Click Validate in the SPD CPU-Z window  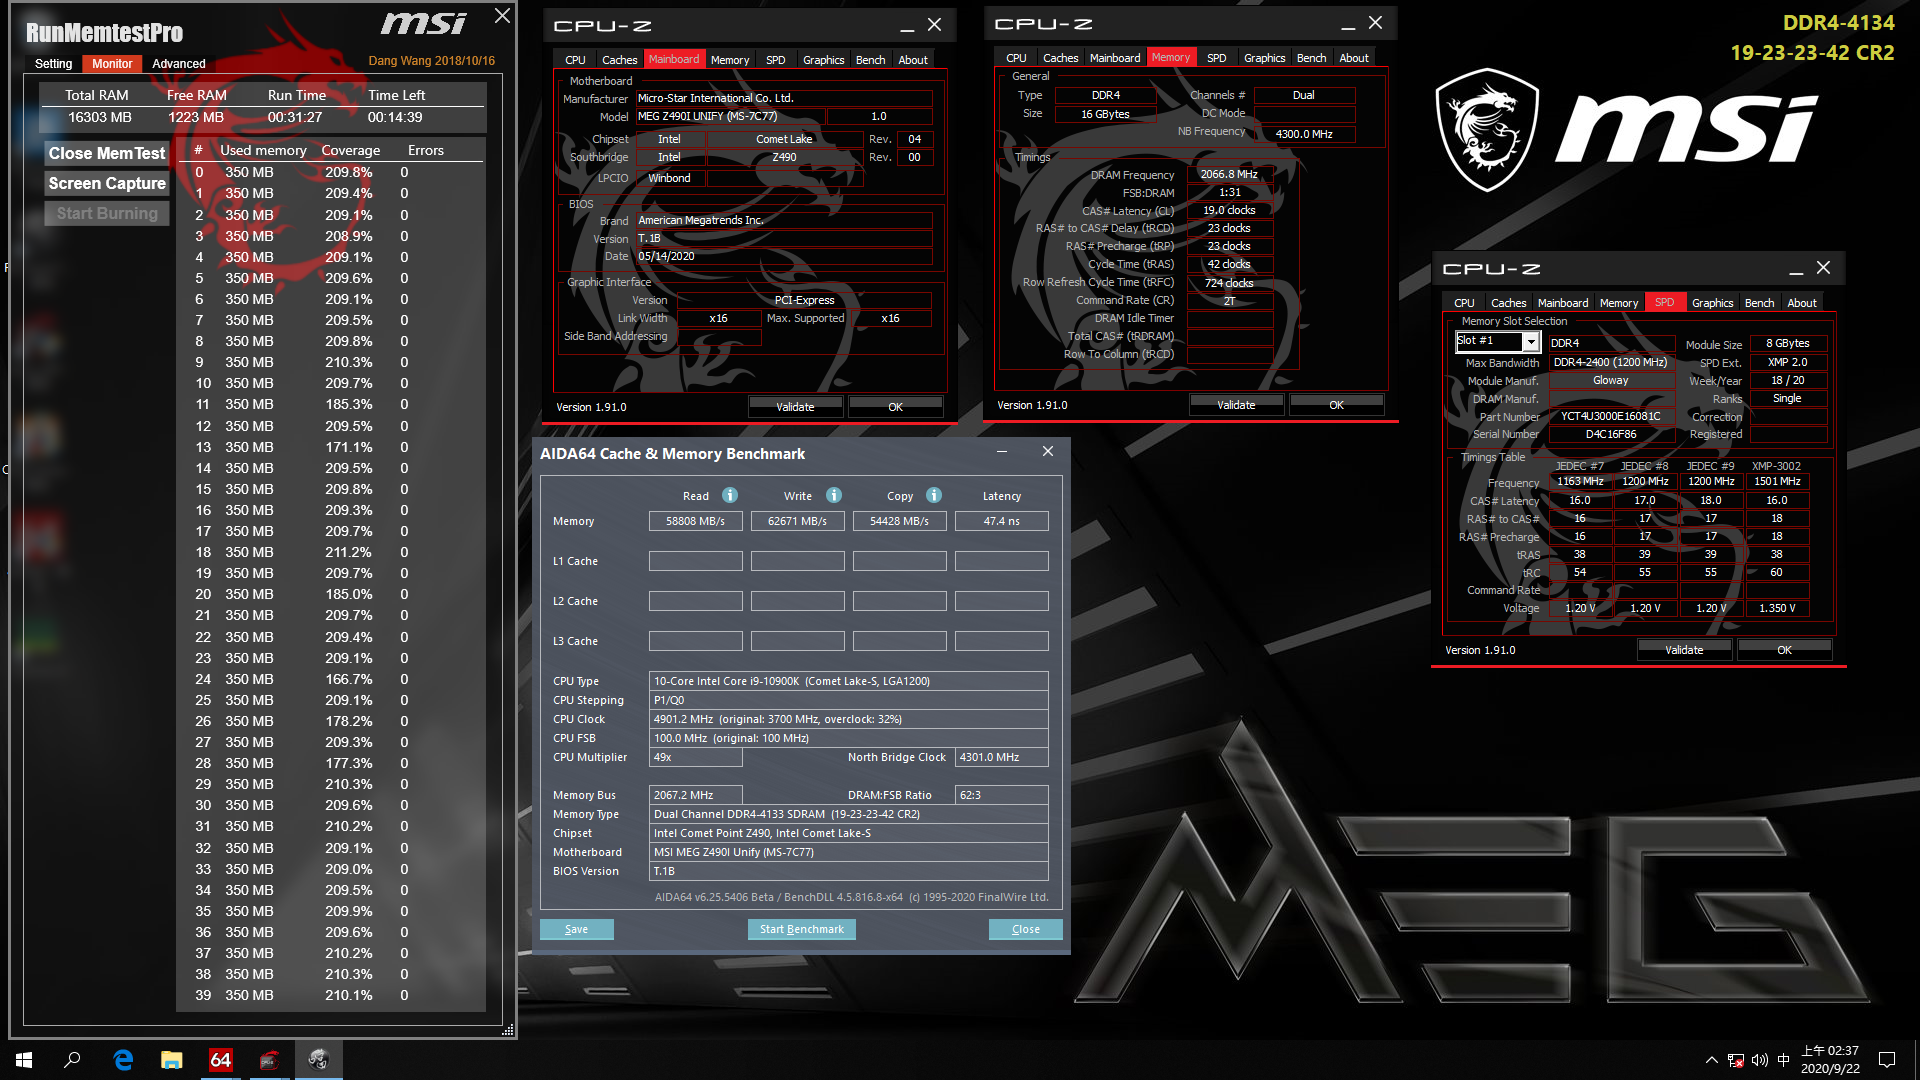(1684, 650)
